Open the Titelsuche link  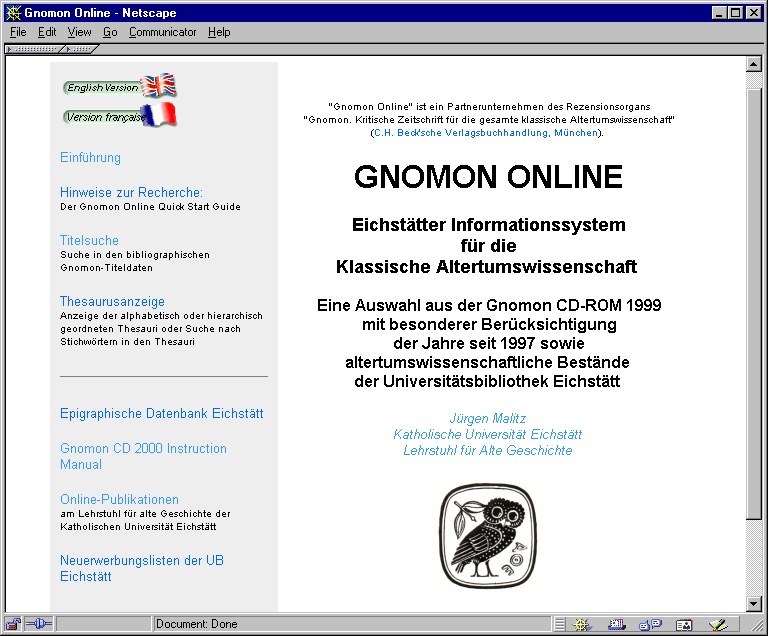89,240
